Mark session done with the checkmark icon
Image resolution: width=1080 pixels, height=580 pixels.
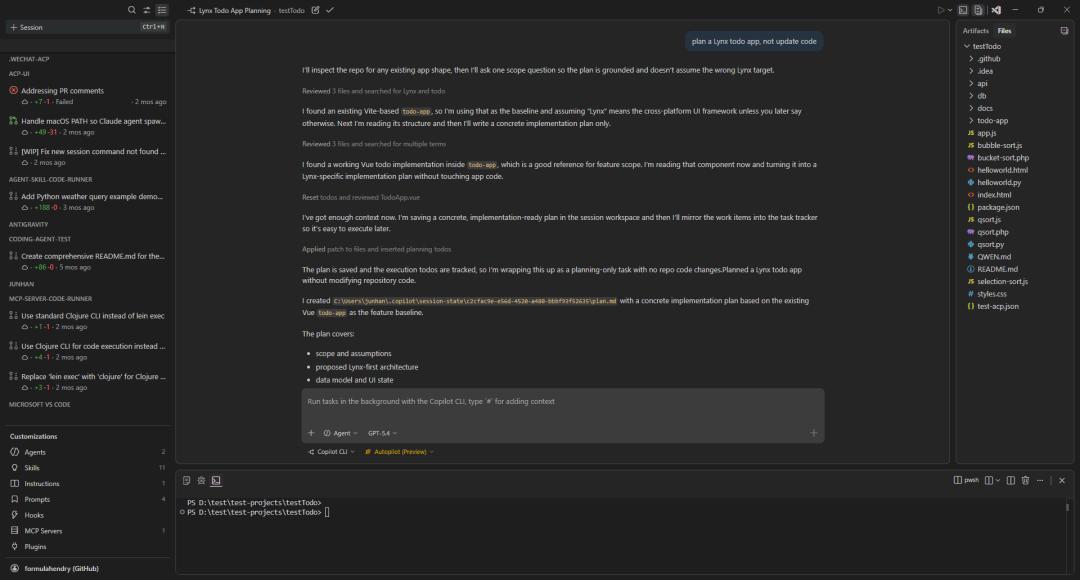click(330, 10)
